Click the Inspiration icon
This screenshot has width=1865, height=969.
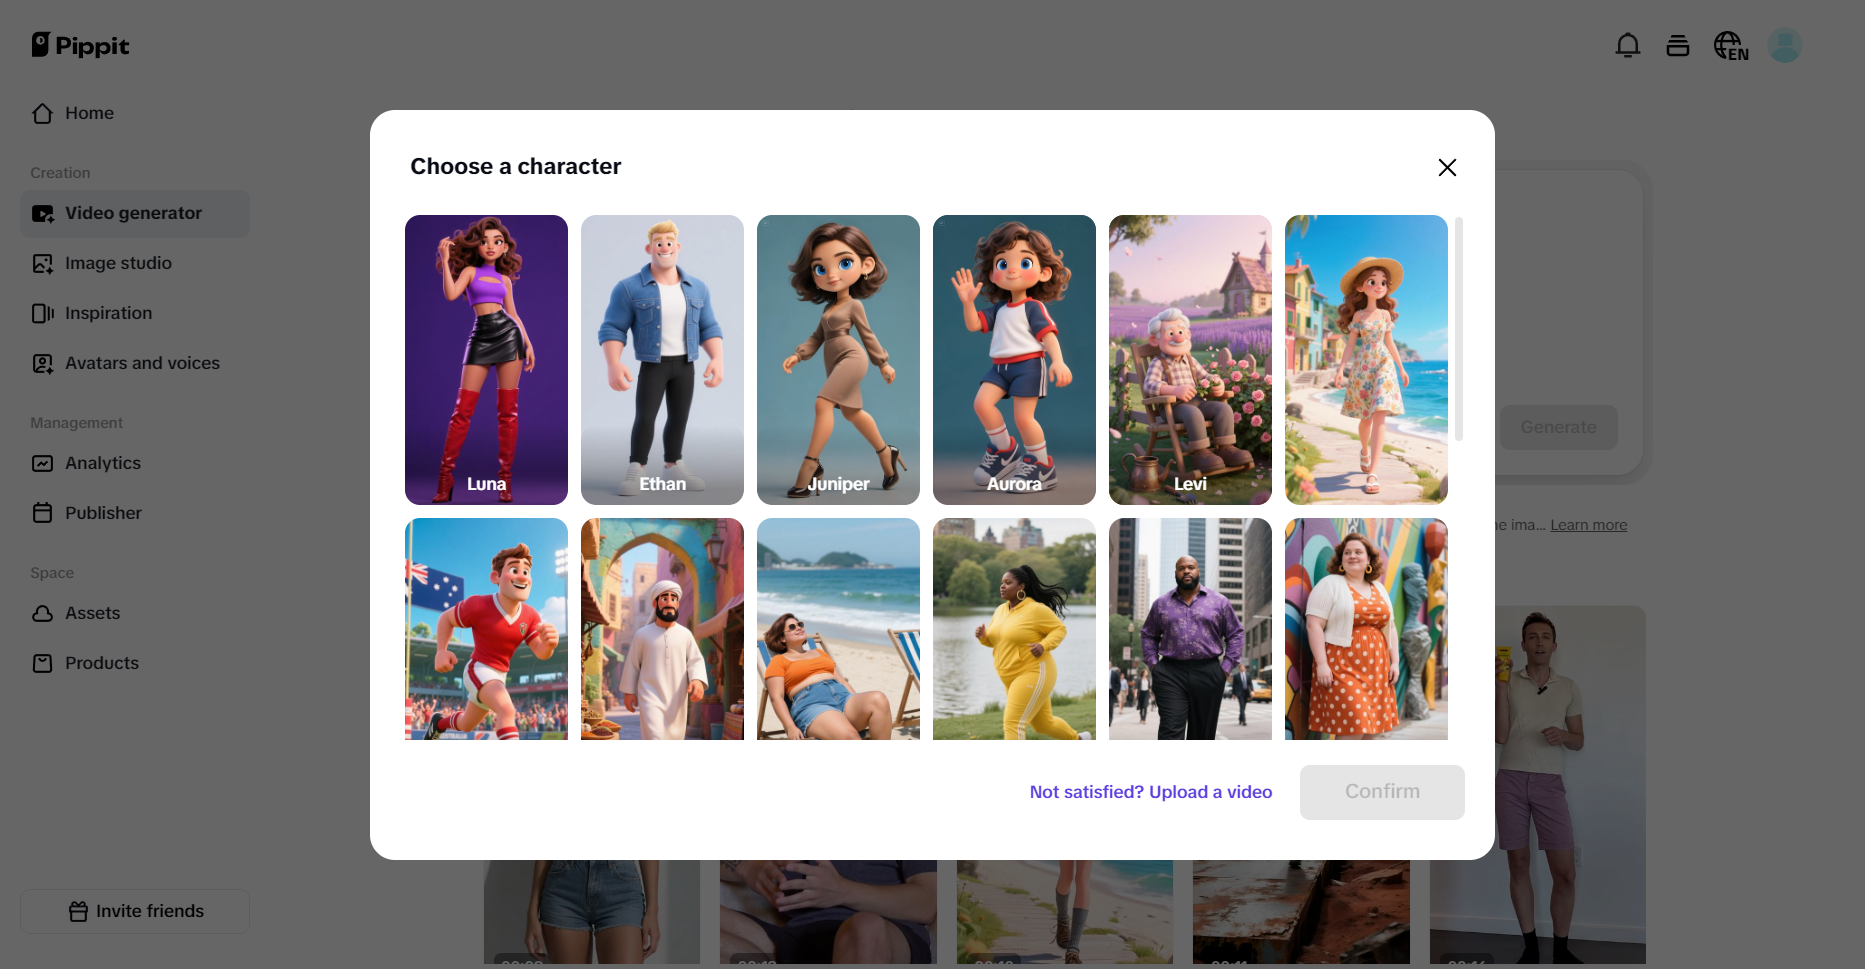coord(43,313)
